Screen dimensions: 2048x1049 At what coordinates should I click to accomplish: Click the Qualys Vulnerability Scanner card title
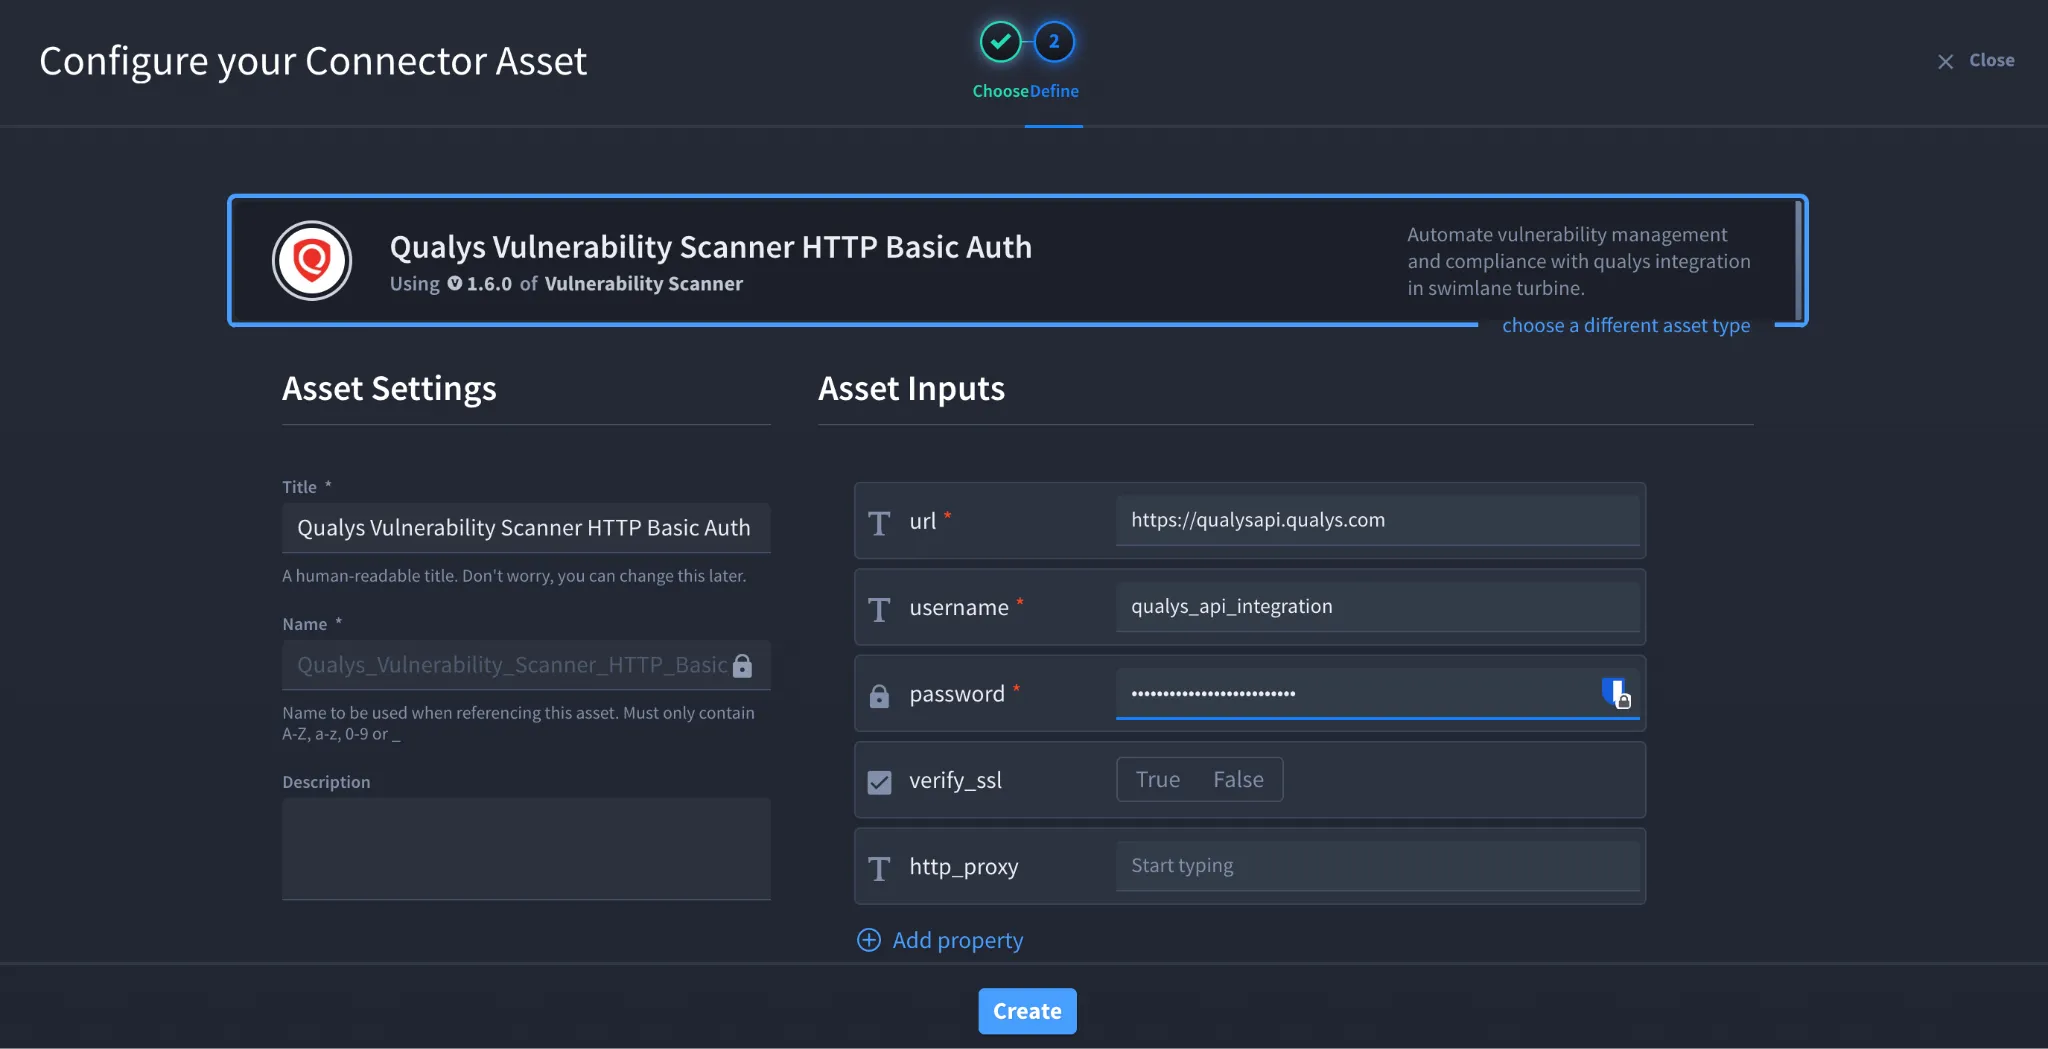(710, 247)
